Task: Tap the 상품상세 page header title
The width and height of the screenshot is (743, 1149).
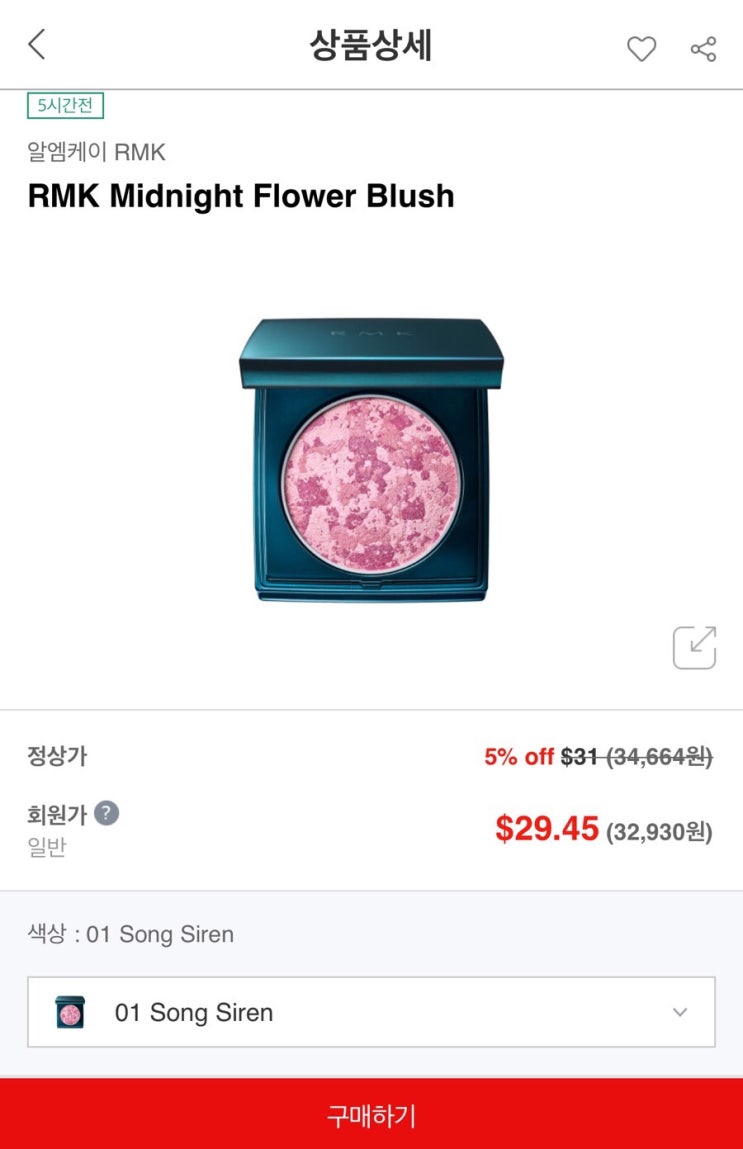Action: pos(370,46)
